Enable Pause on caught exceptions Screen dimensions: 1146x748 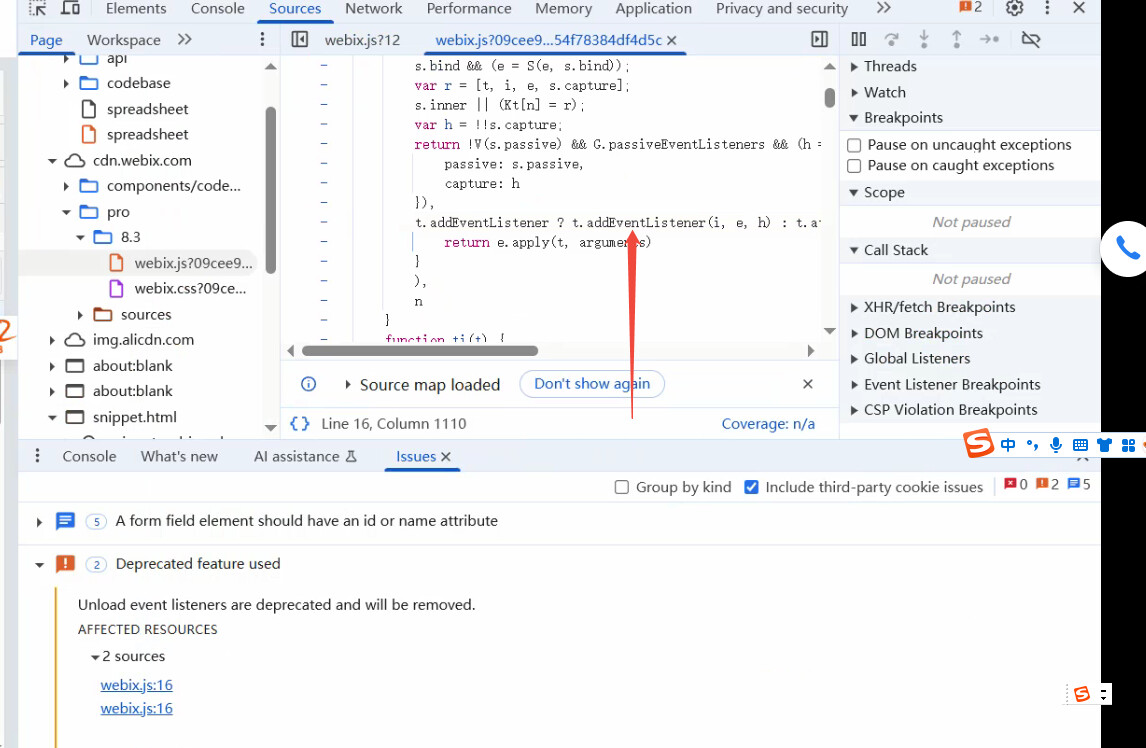click(x=854, y=165)
